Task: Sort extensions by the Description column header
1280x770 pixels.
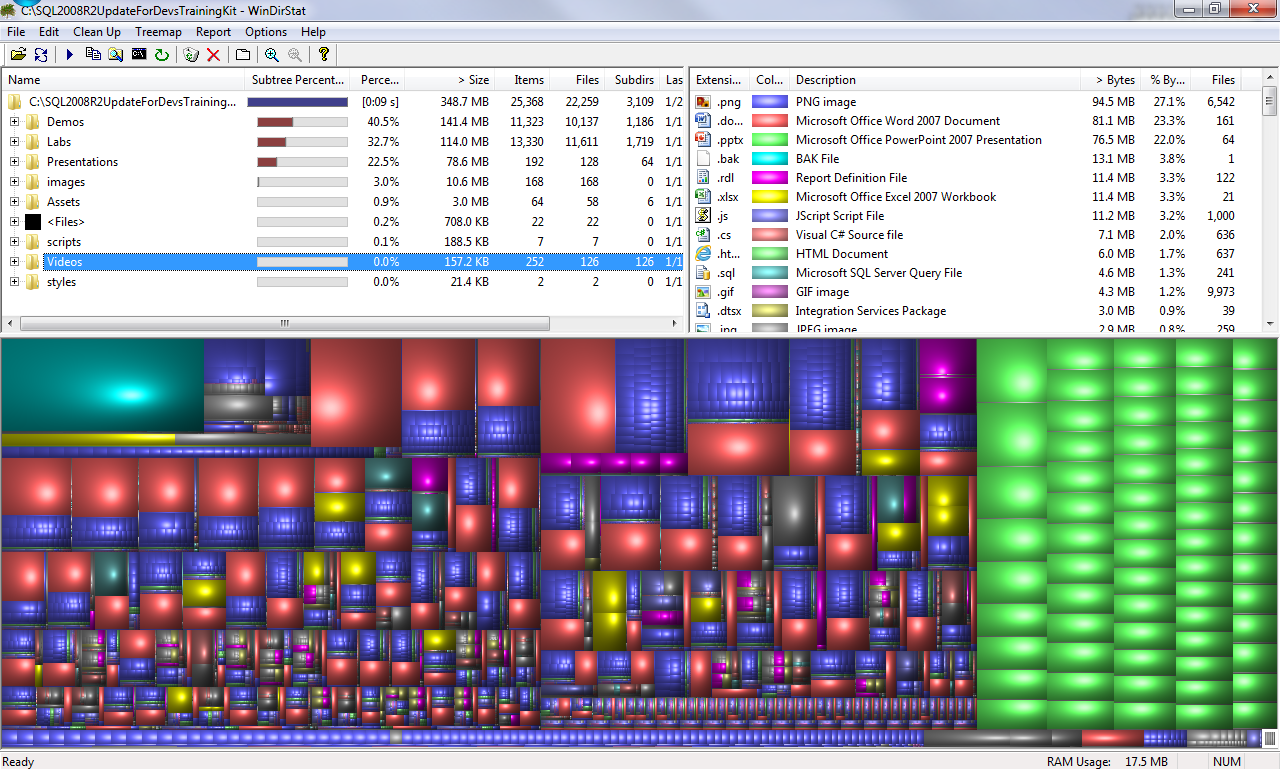Action: pos(935,80)
